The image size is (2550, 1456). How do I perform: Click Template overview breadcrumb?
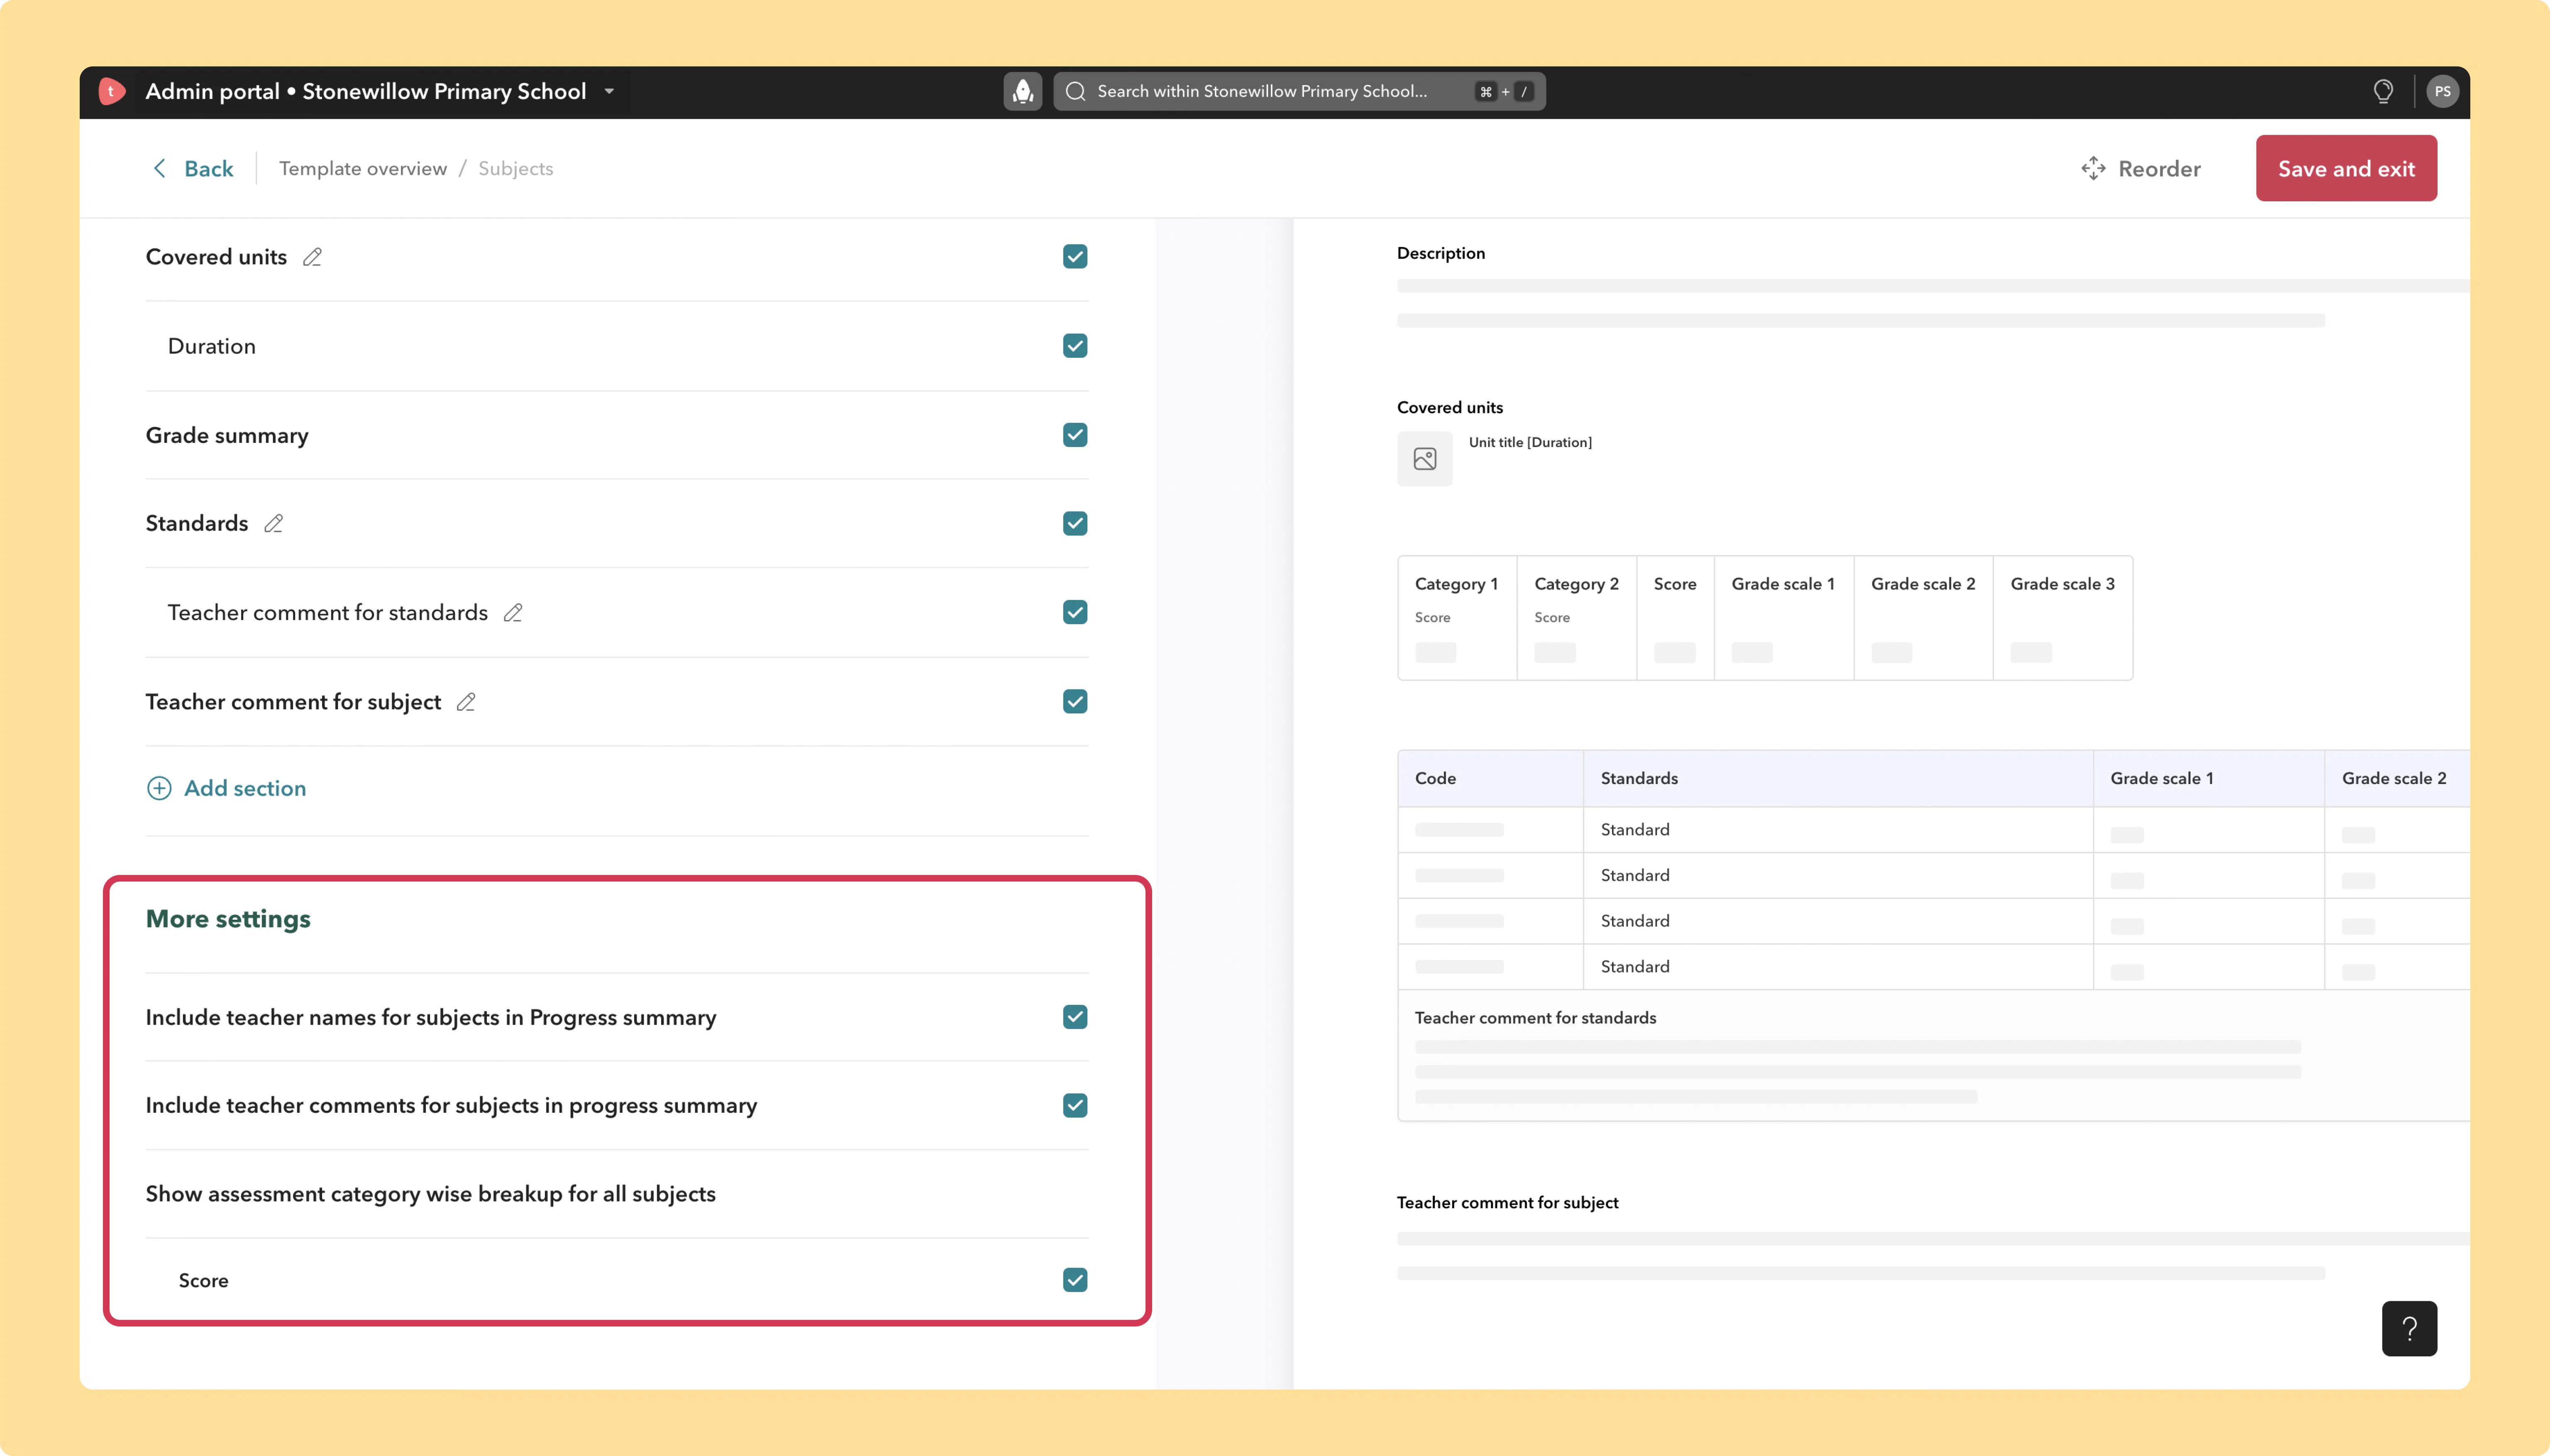click(363, 168)
